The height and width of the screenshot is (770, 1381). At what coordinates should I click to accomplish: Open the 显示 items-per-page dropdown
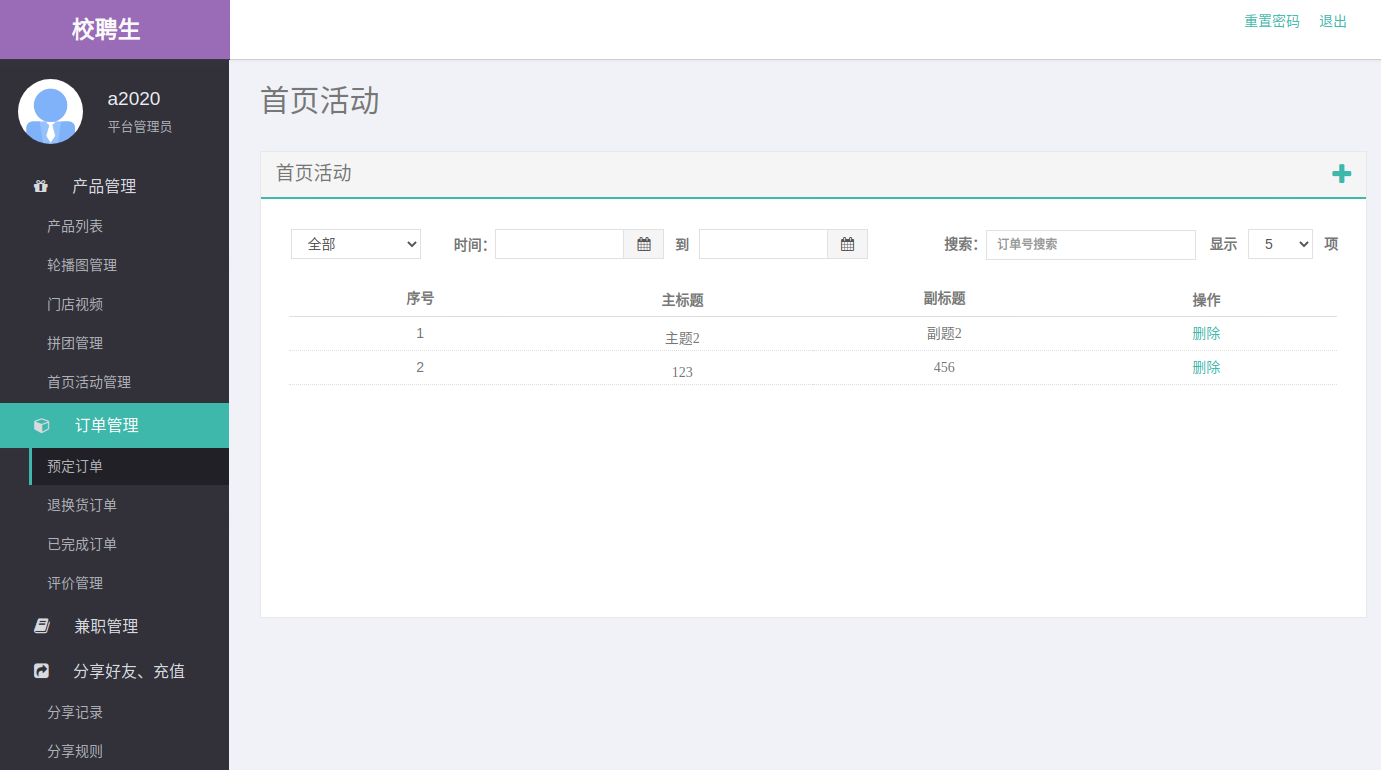point(1279,244)
